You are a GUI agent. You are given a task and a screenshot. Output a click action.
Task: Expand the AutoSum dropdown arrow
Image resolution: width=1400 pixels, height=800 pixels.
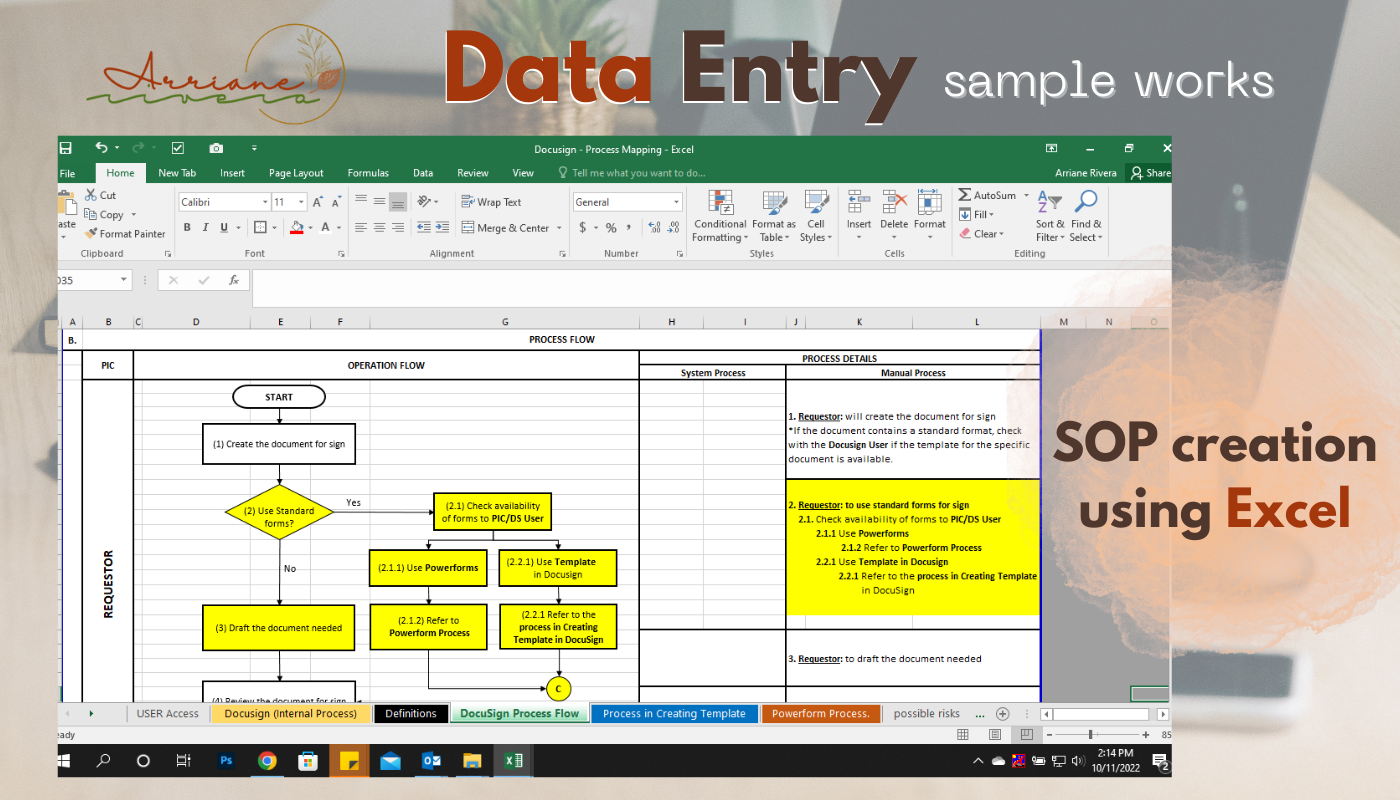click(x=1025, y=196)
